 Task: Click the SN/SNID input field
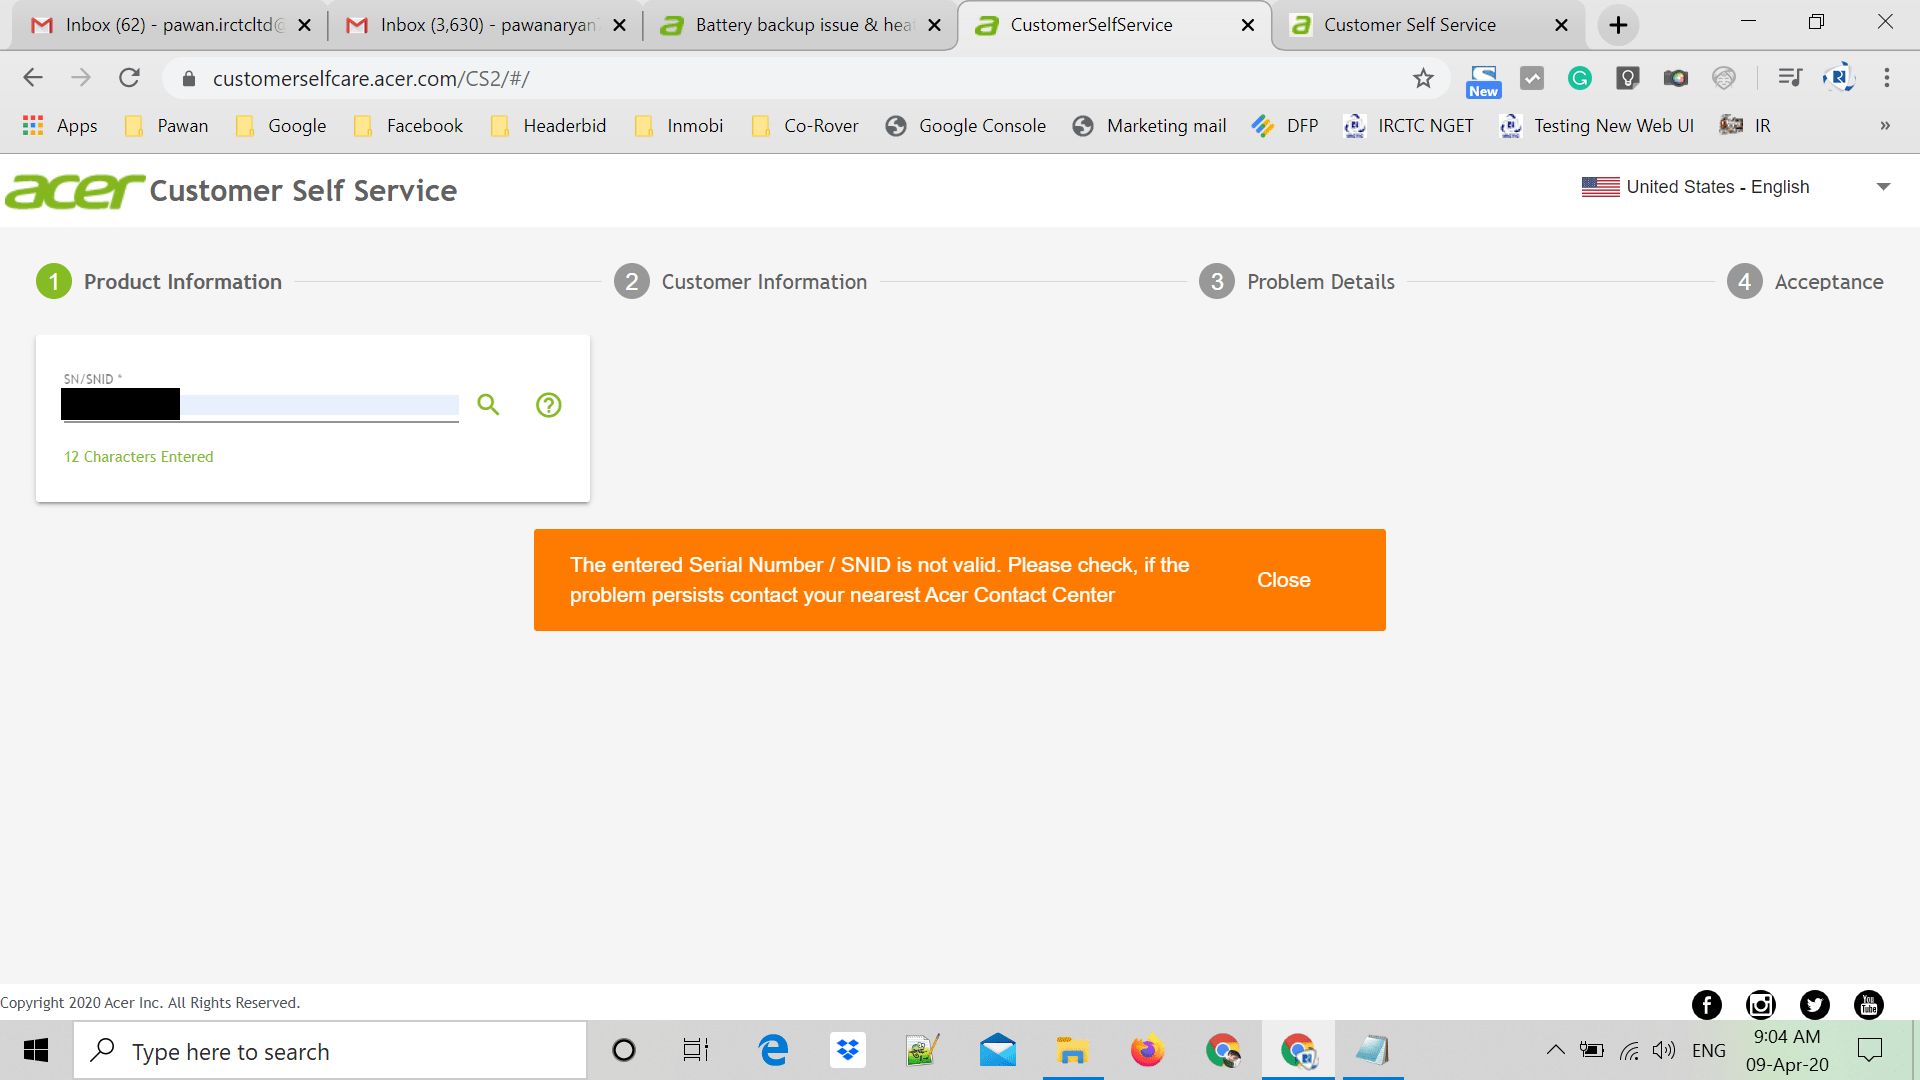(260, 404)
